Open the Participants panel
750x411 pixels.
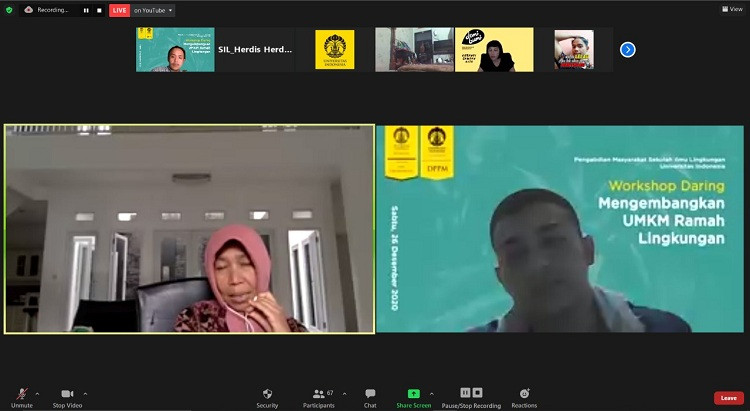pos(319,395)
